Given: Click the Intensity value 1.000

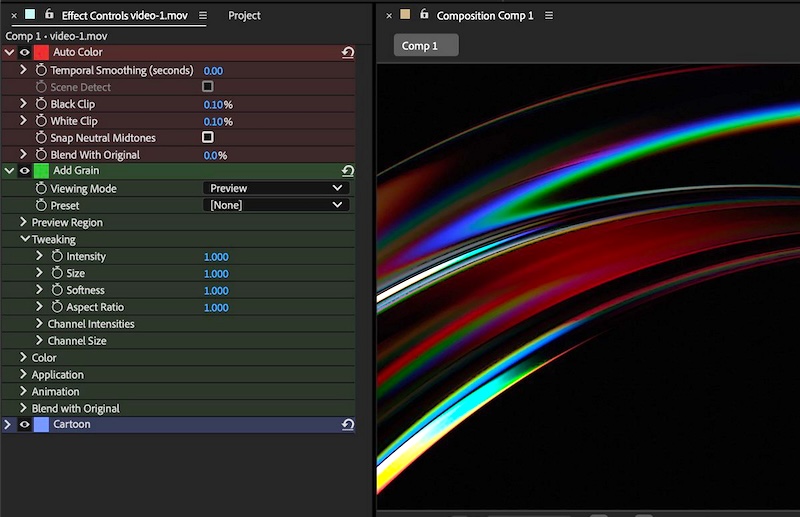Looking at the screenshot, I should [x=216, y=257].
